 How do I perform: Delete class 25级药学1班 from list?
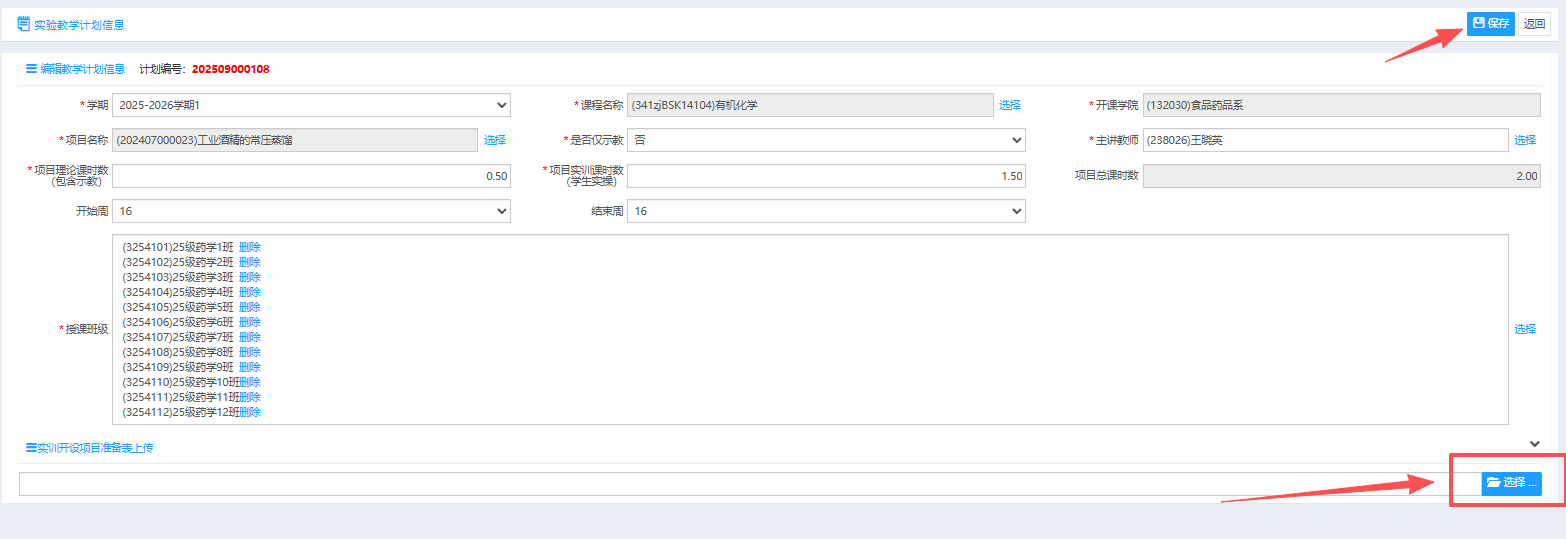pos(250,247)
